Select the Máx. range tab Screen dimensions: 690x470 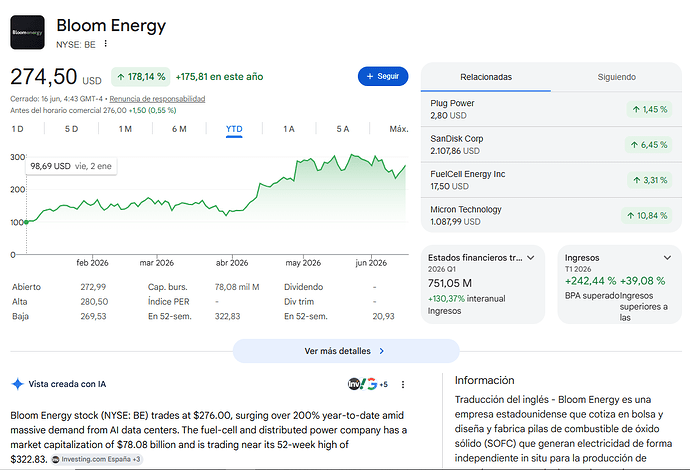[x=399, y=129]
